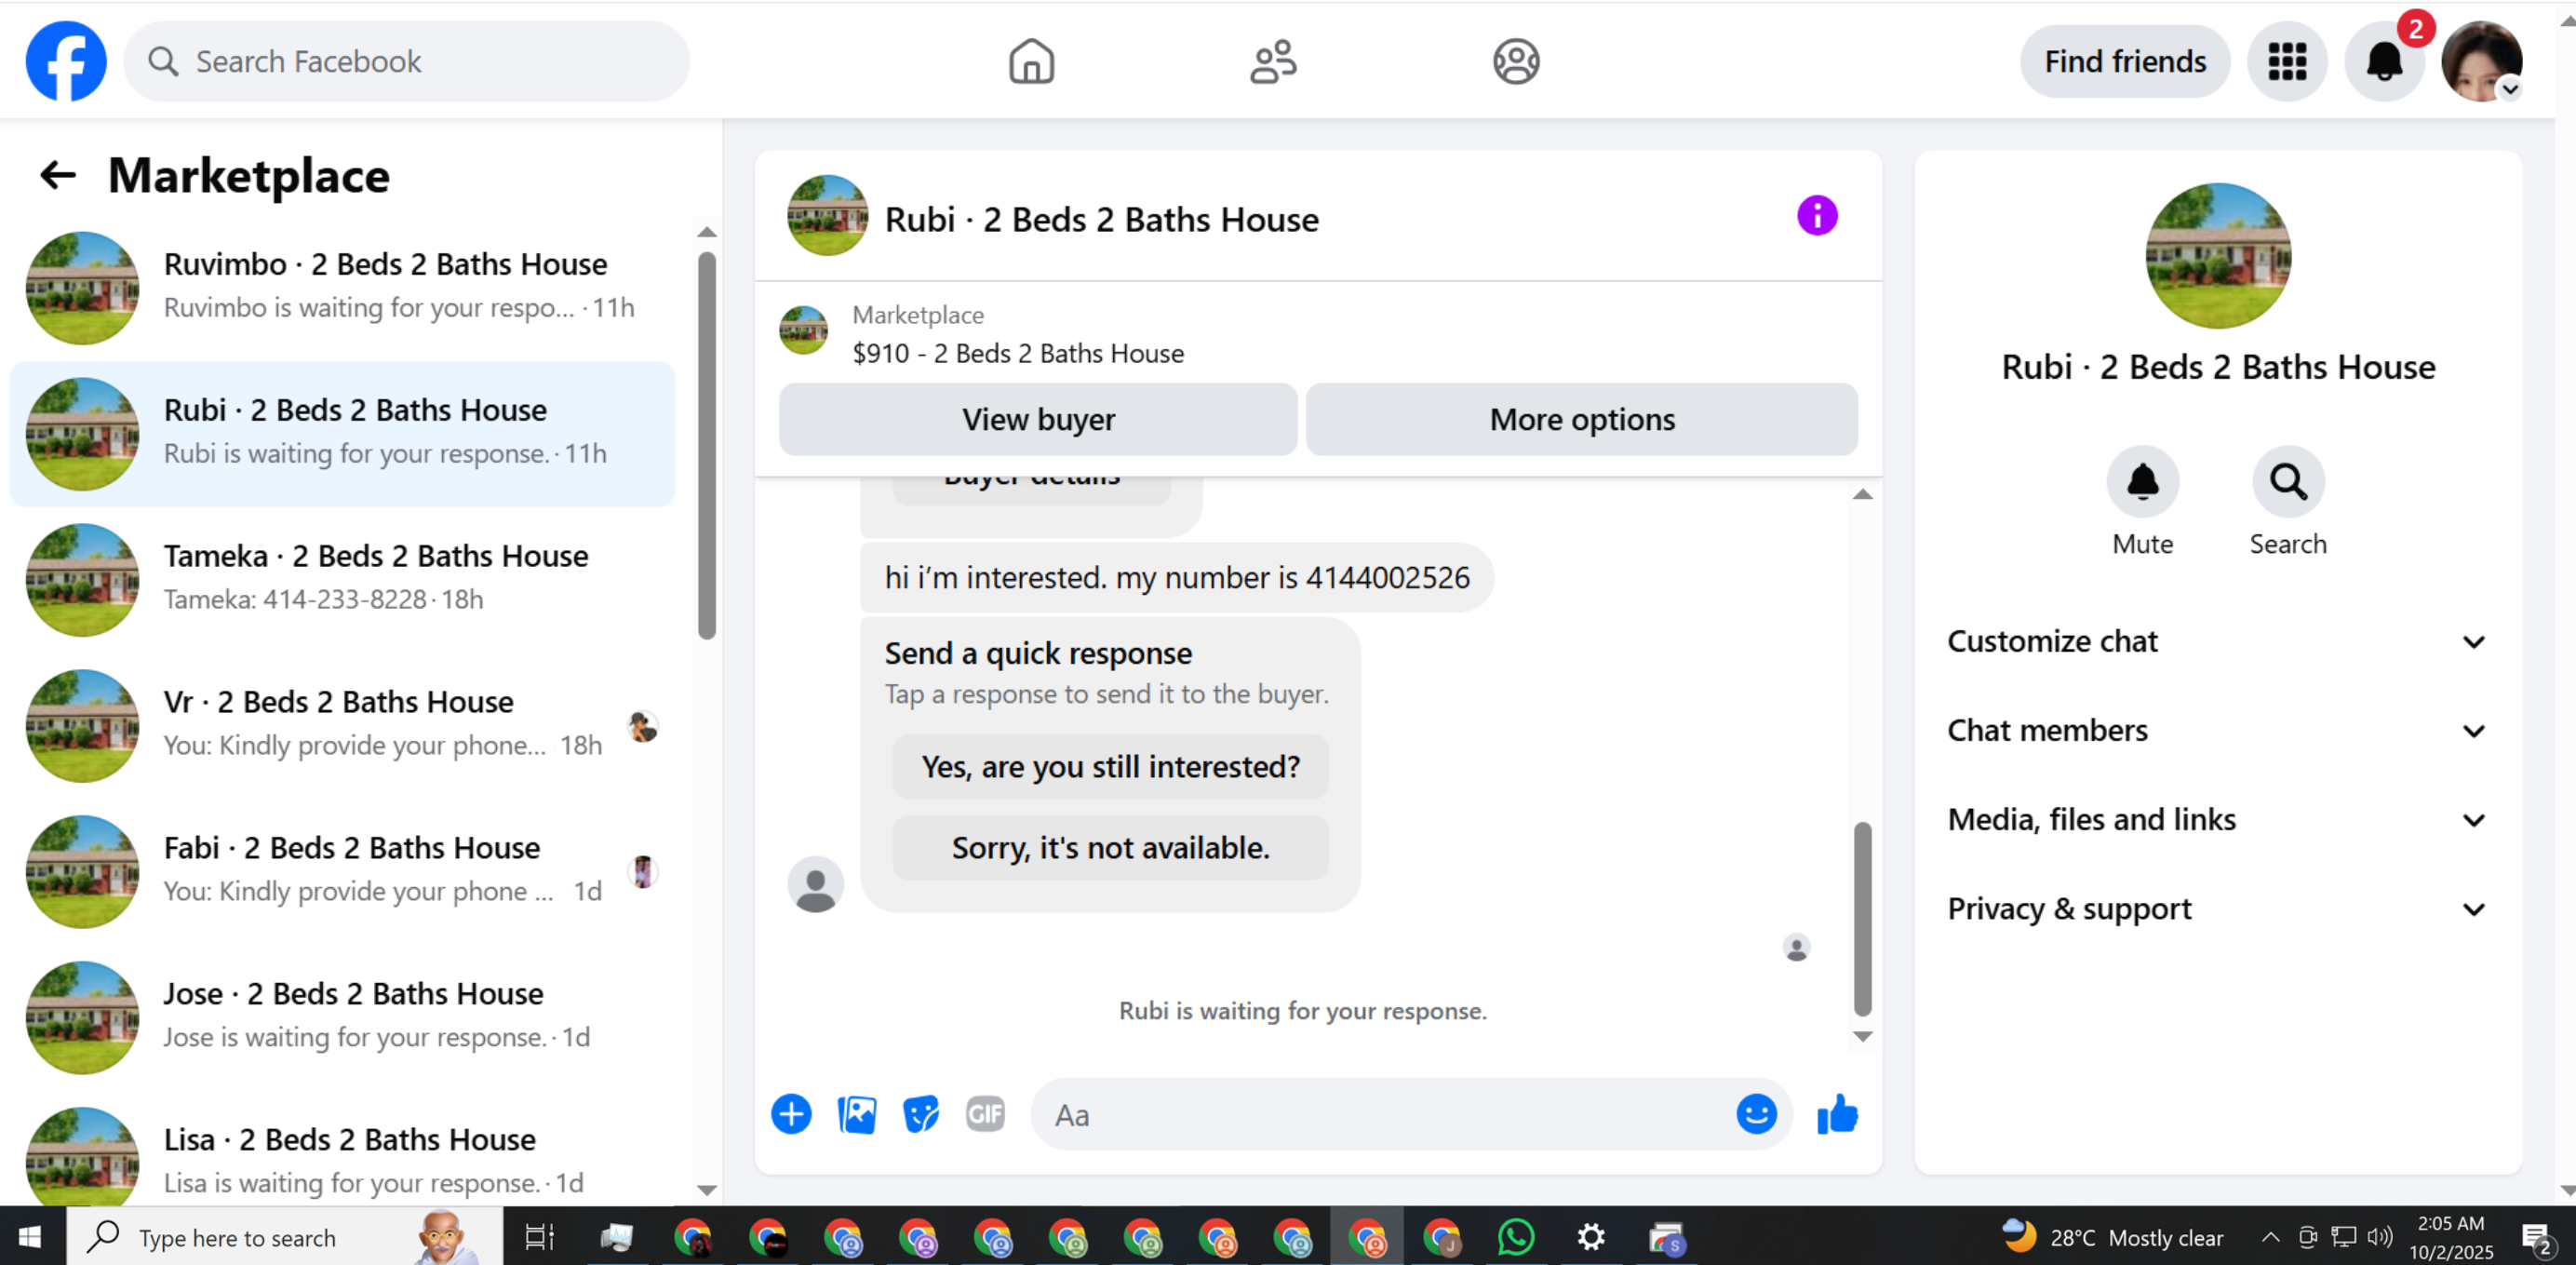The width and height of the screenshot is (2576, 1265).
Task: Open notifications bell in top bar
Action: pyautogui.click(x=2384, y=62)
